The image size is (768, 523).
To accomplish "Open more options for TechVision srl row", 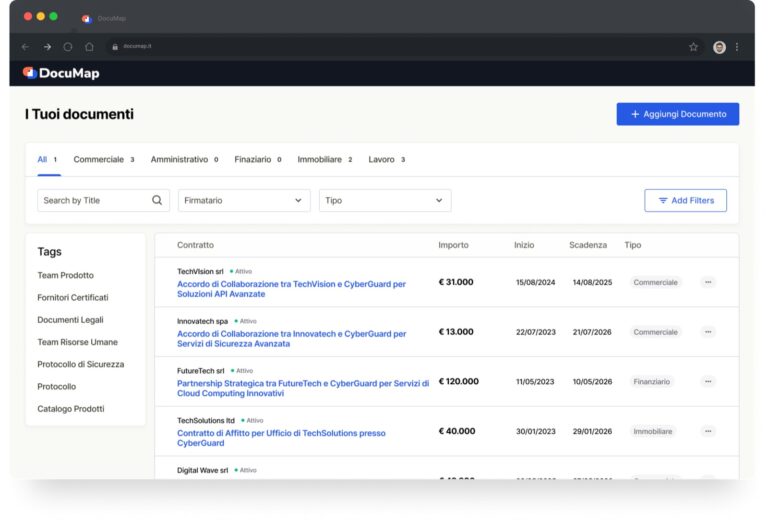I will coord(708,282).
